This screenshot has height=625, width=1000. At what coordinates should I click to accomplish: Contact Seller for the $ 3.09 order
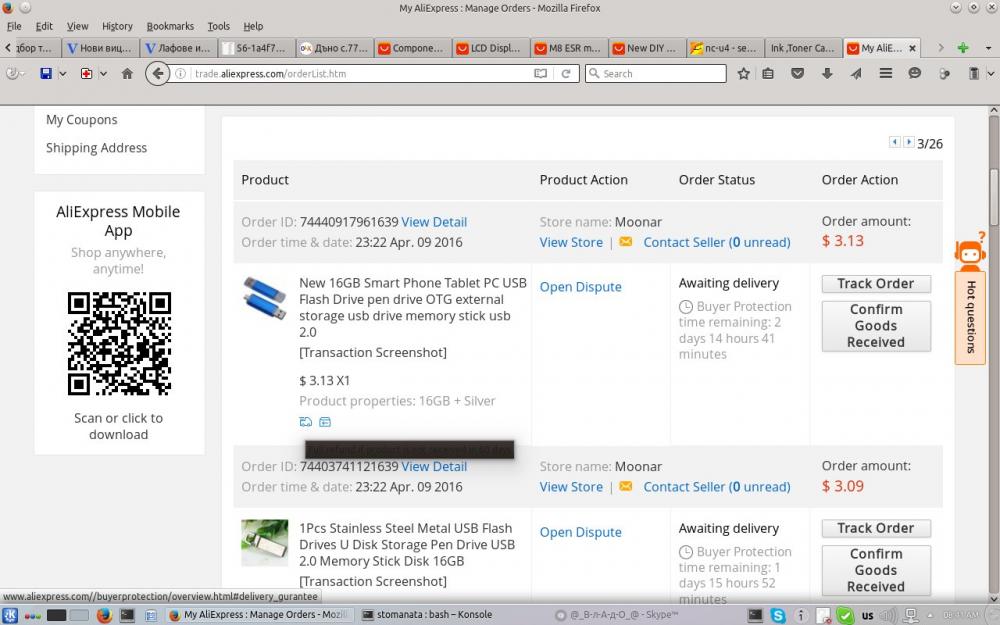717,487
